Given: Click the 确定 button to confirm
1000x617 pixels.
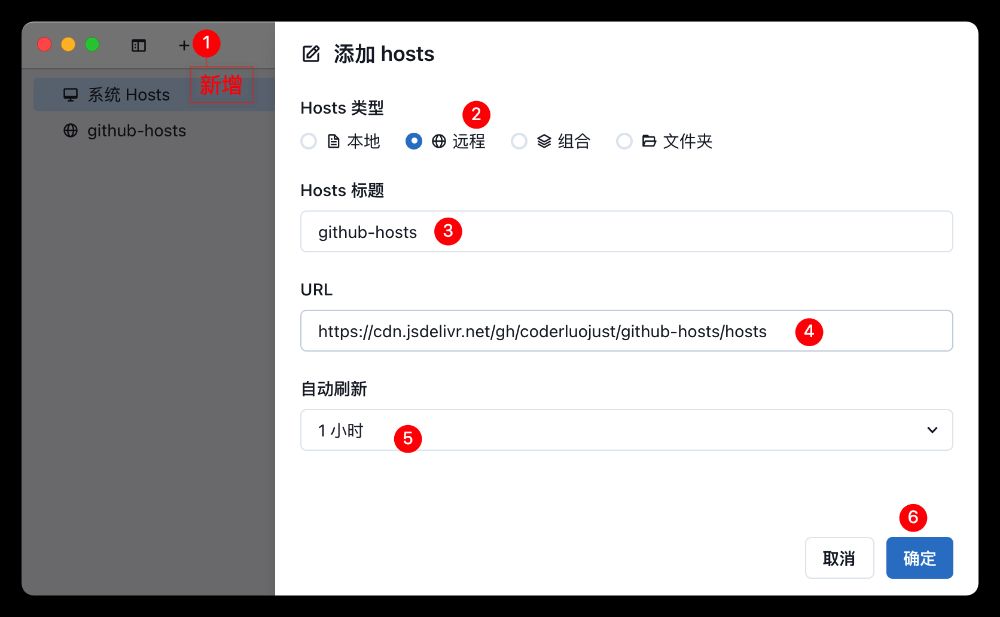Looking at the screenshot, I should 919,558.
